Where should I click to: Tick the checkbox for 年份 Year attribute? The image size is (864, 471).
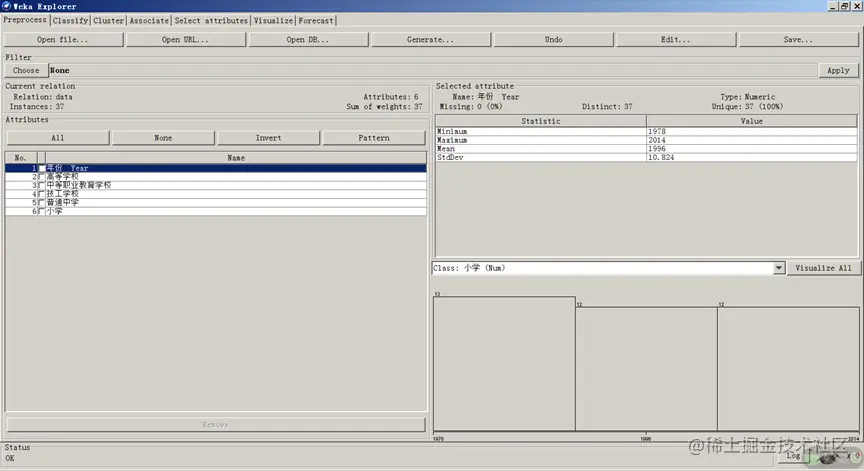click(x=41, y=168)
